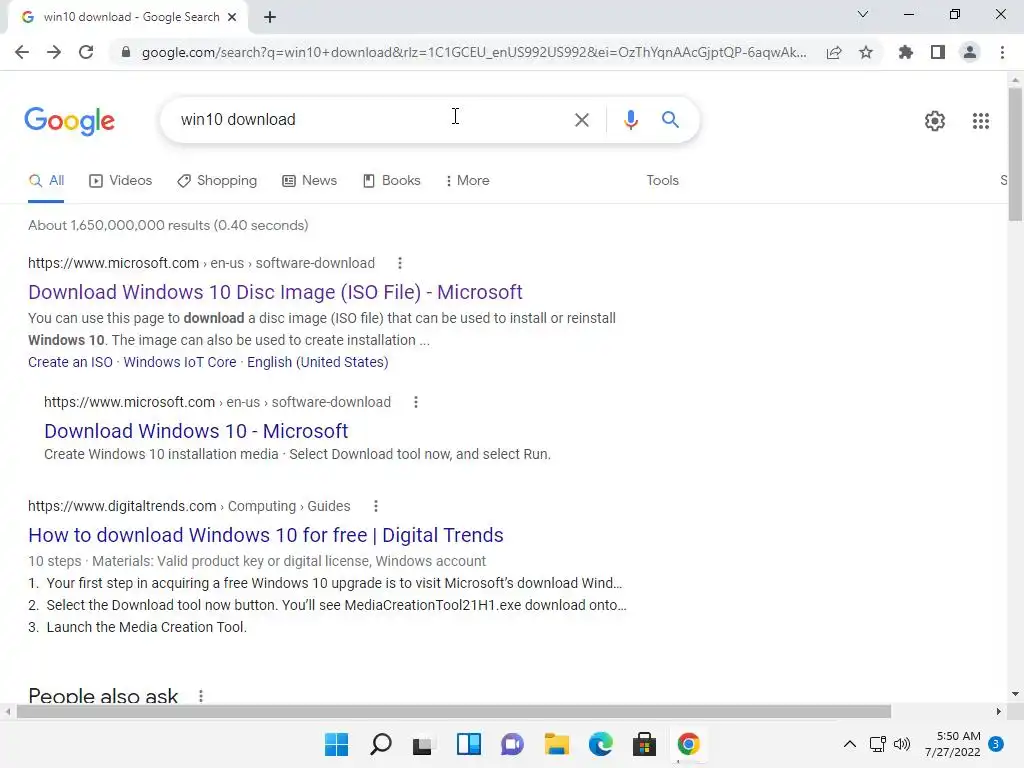Open Chrome extensions puzzle icon
Screen dimensions: 1024x768
coord(905,52)
